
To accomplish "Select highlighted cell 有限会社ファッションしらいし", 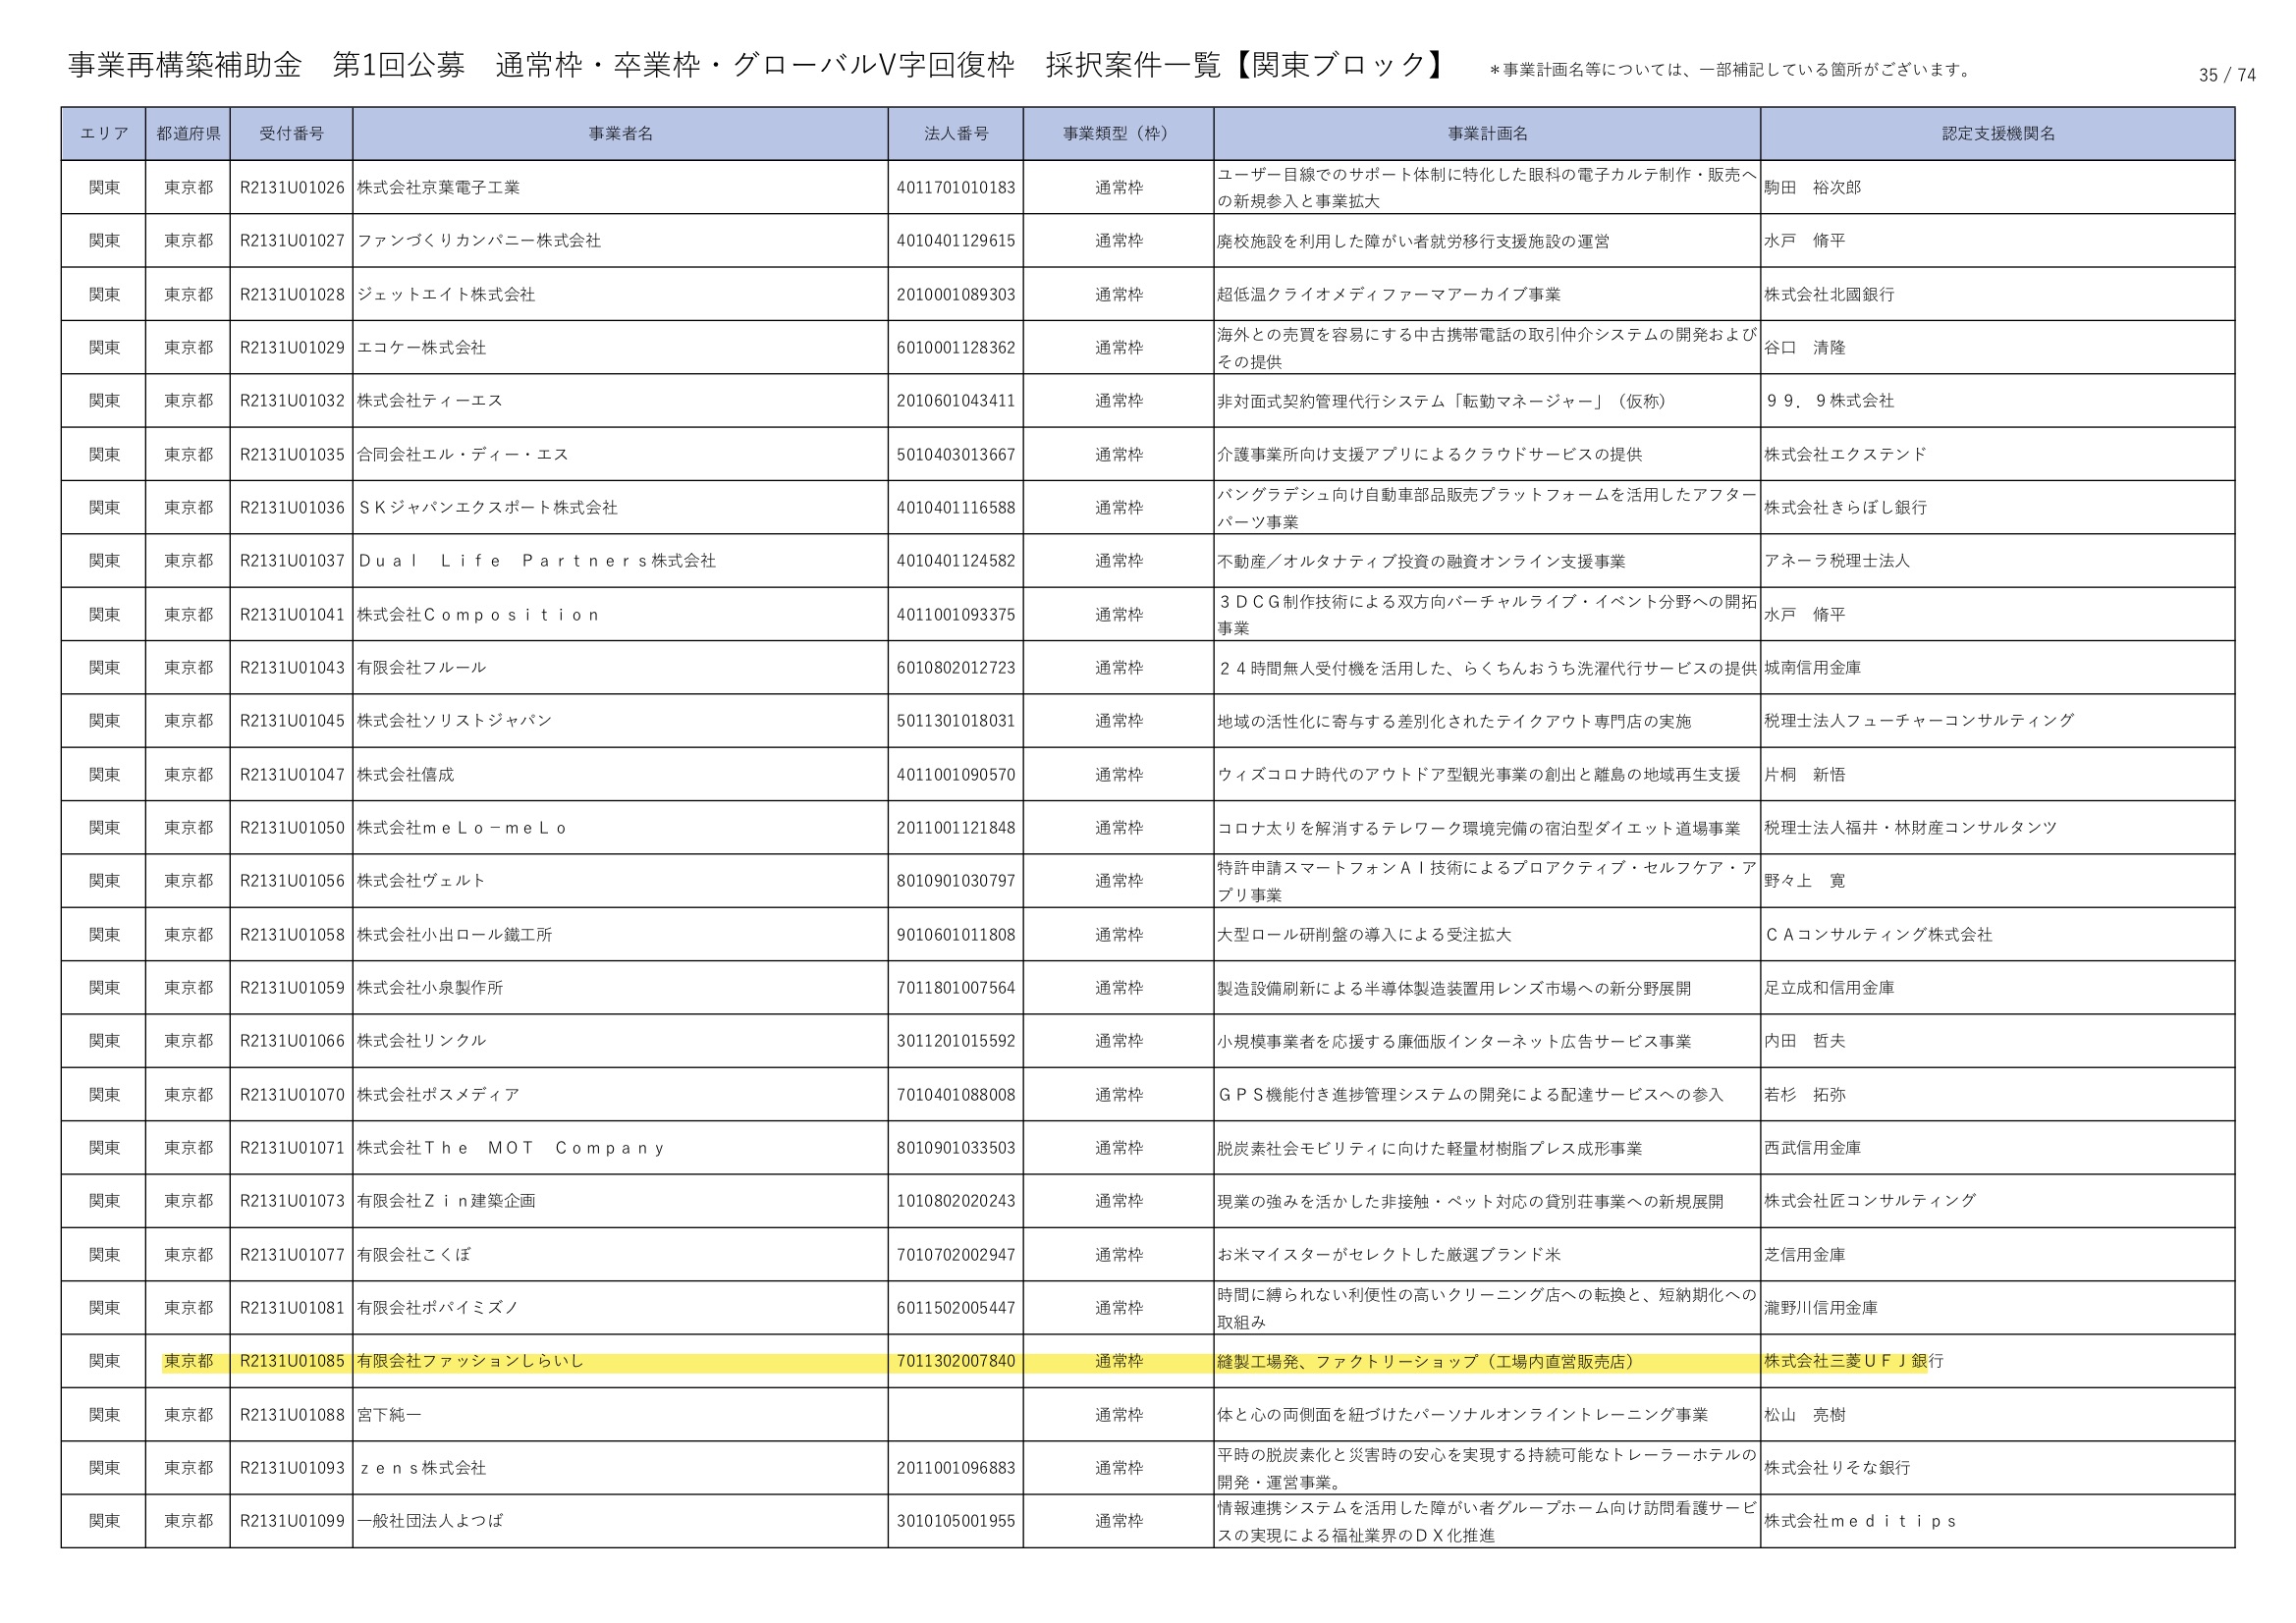I will [470, 1361].
